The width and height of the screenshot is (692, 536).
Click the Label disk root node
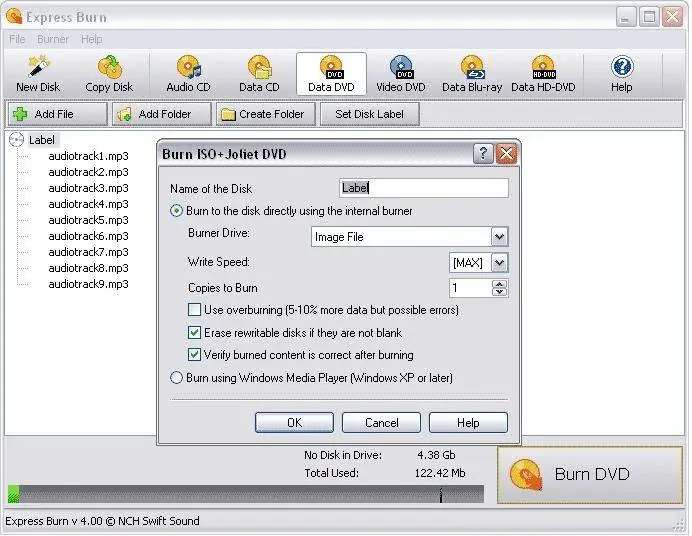42,140
